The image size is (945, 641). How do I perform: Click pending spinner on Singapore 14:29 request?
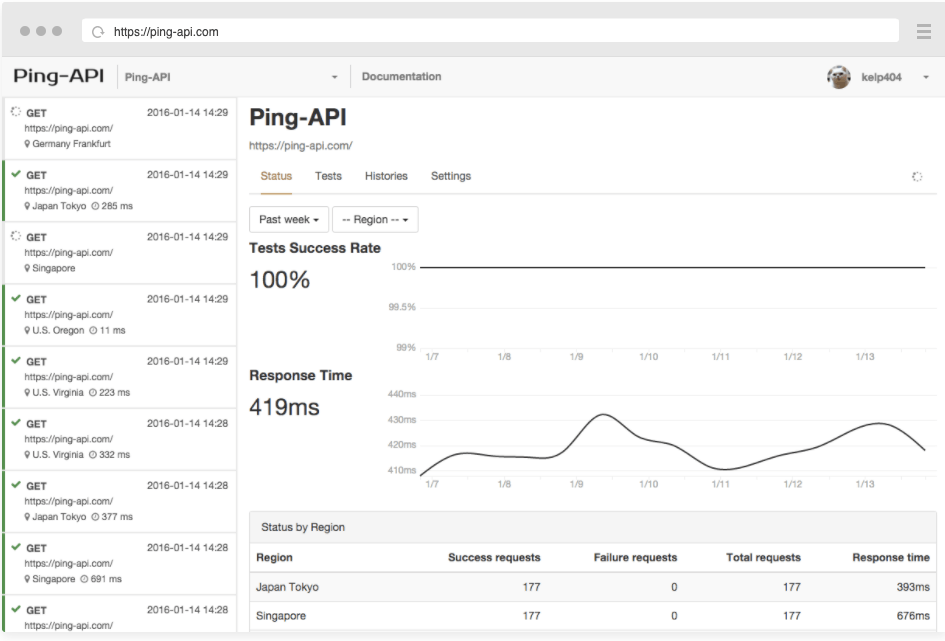coord(16,236)
